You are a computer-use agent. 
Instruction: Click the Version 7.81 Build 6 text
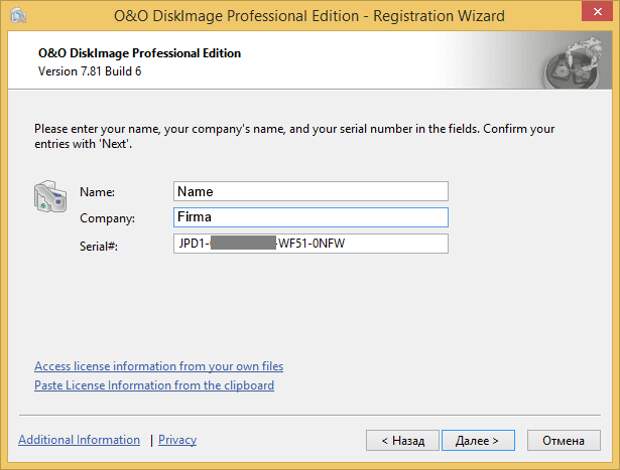tap(90, 72)
